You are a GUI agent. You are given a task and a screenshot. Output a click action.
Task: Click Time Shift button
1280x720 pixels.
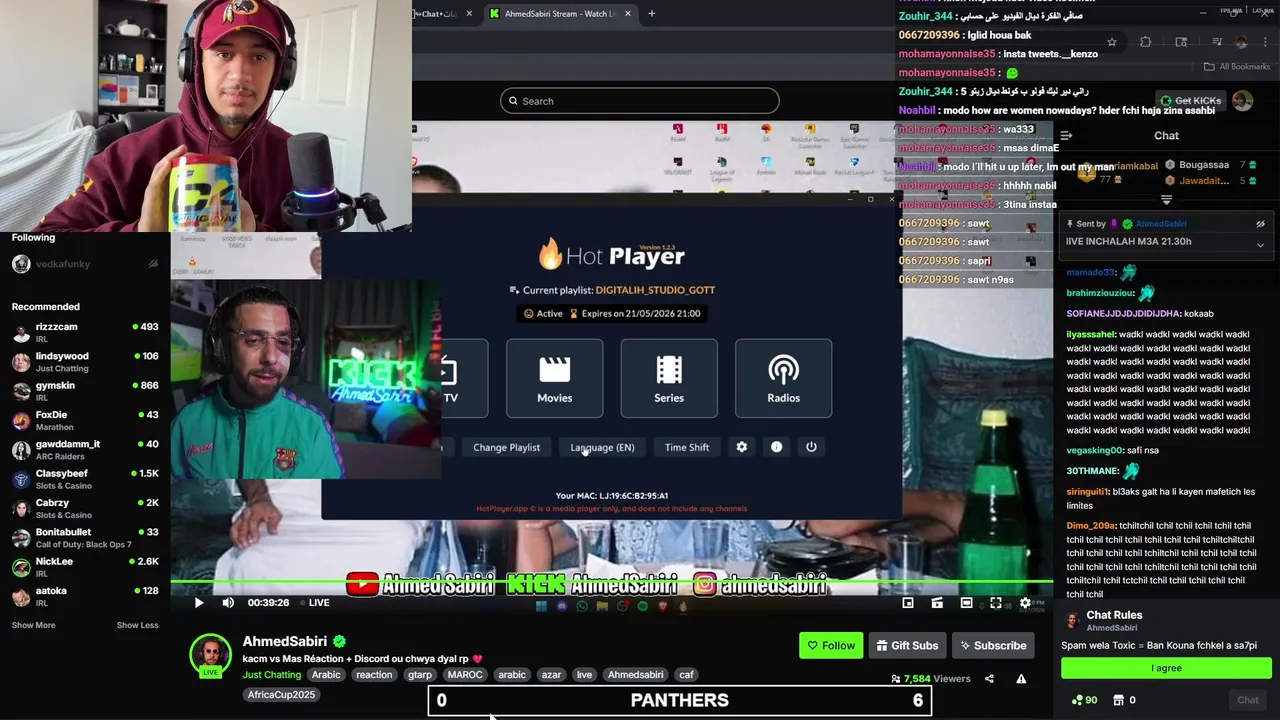point(687,447)
